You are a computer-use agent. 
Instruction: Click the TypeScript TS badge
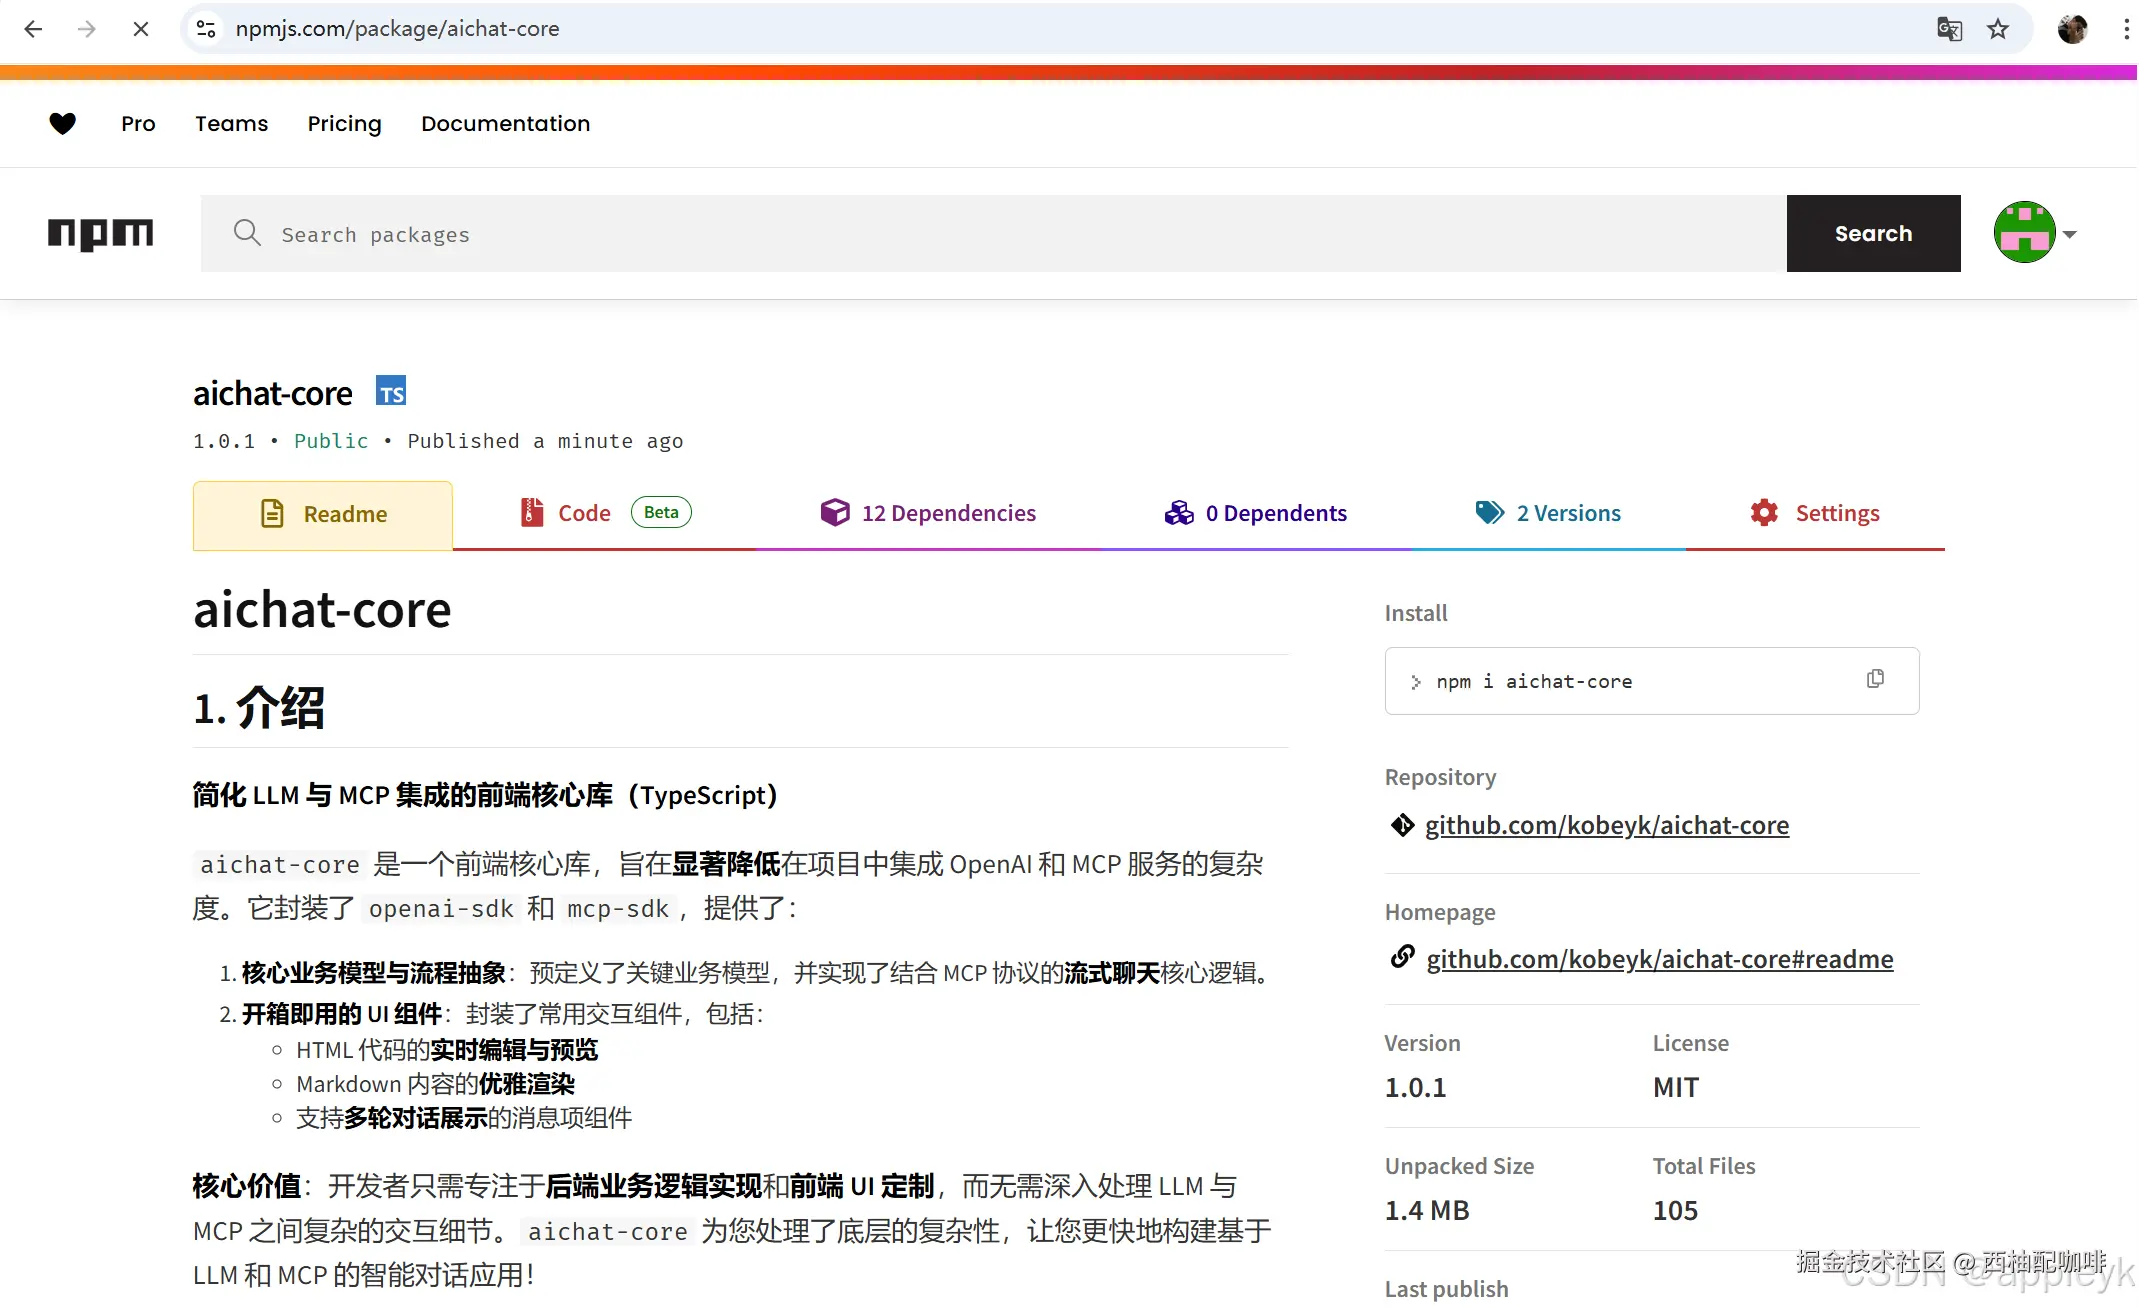click(391, 391)
